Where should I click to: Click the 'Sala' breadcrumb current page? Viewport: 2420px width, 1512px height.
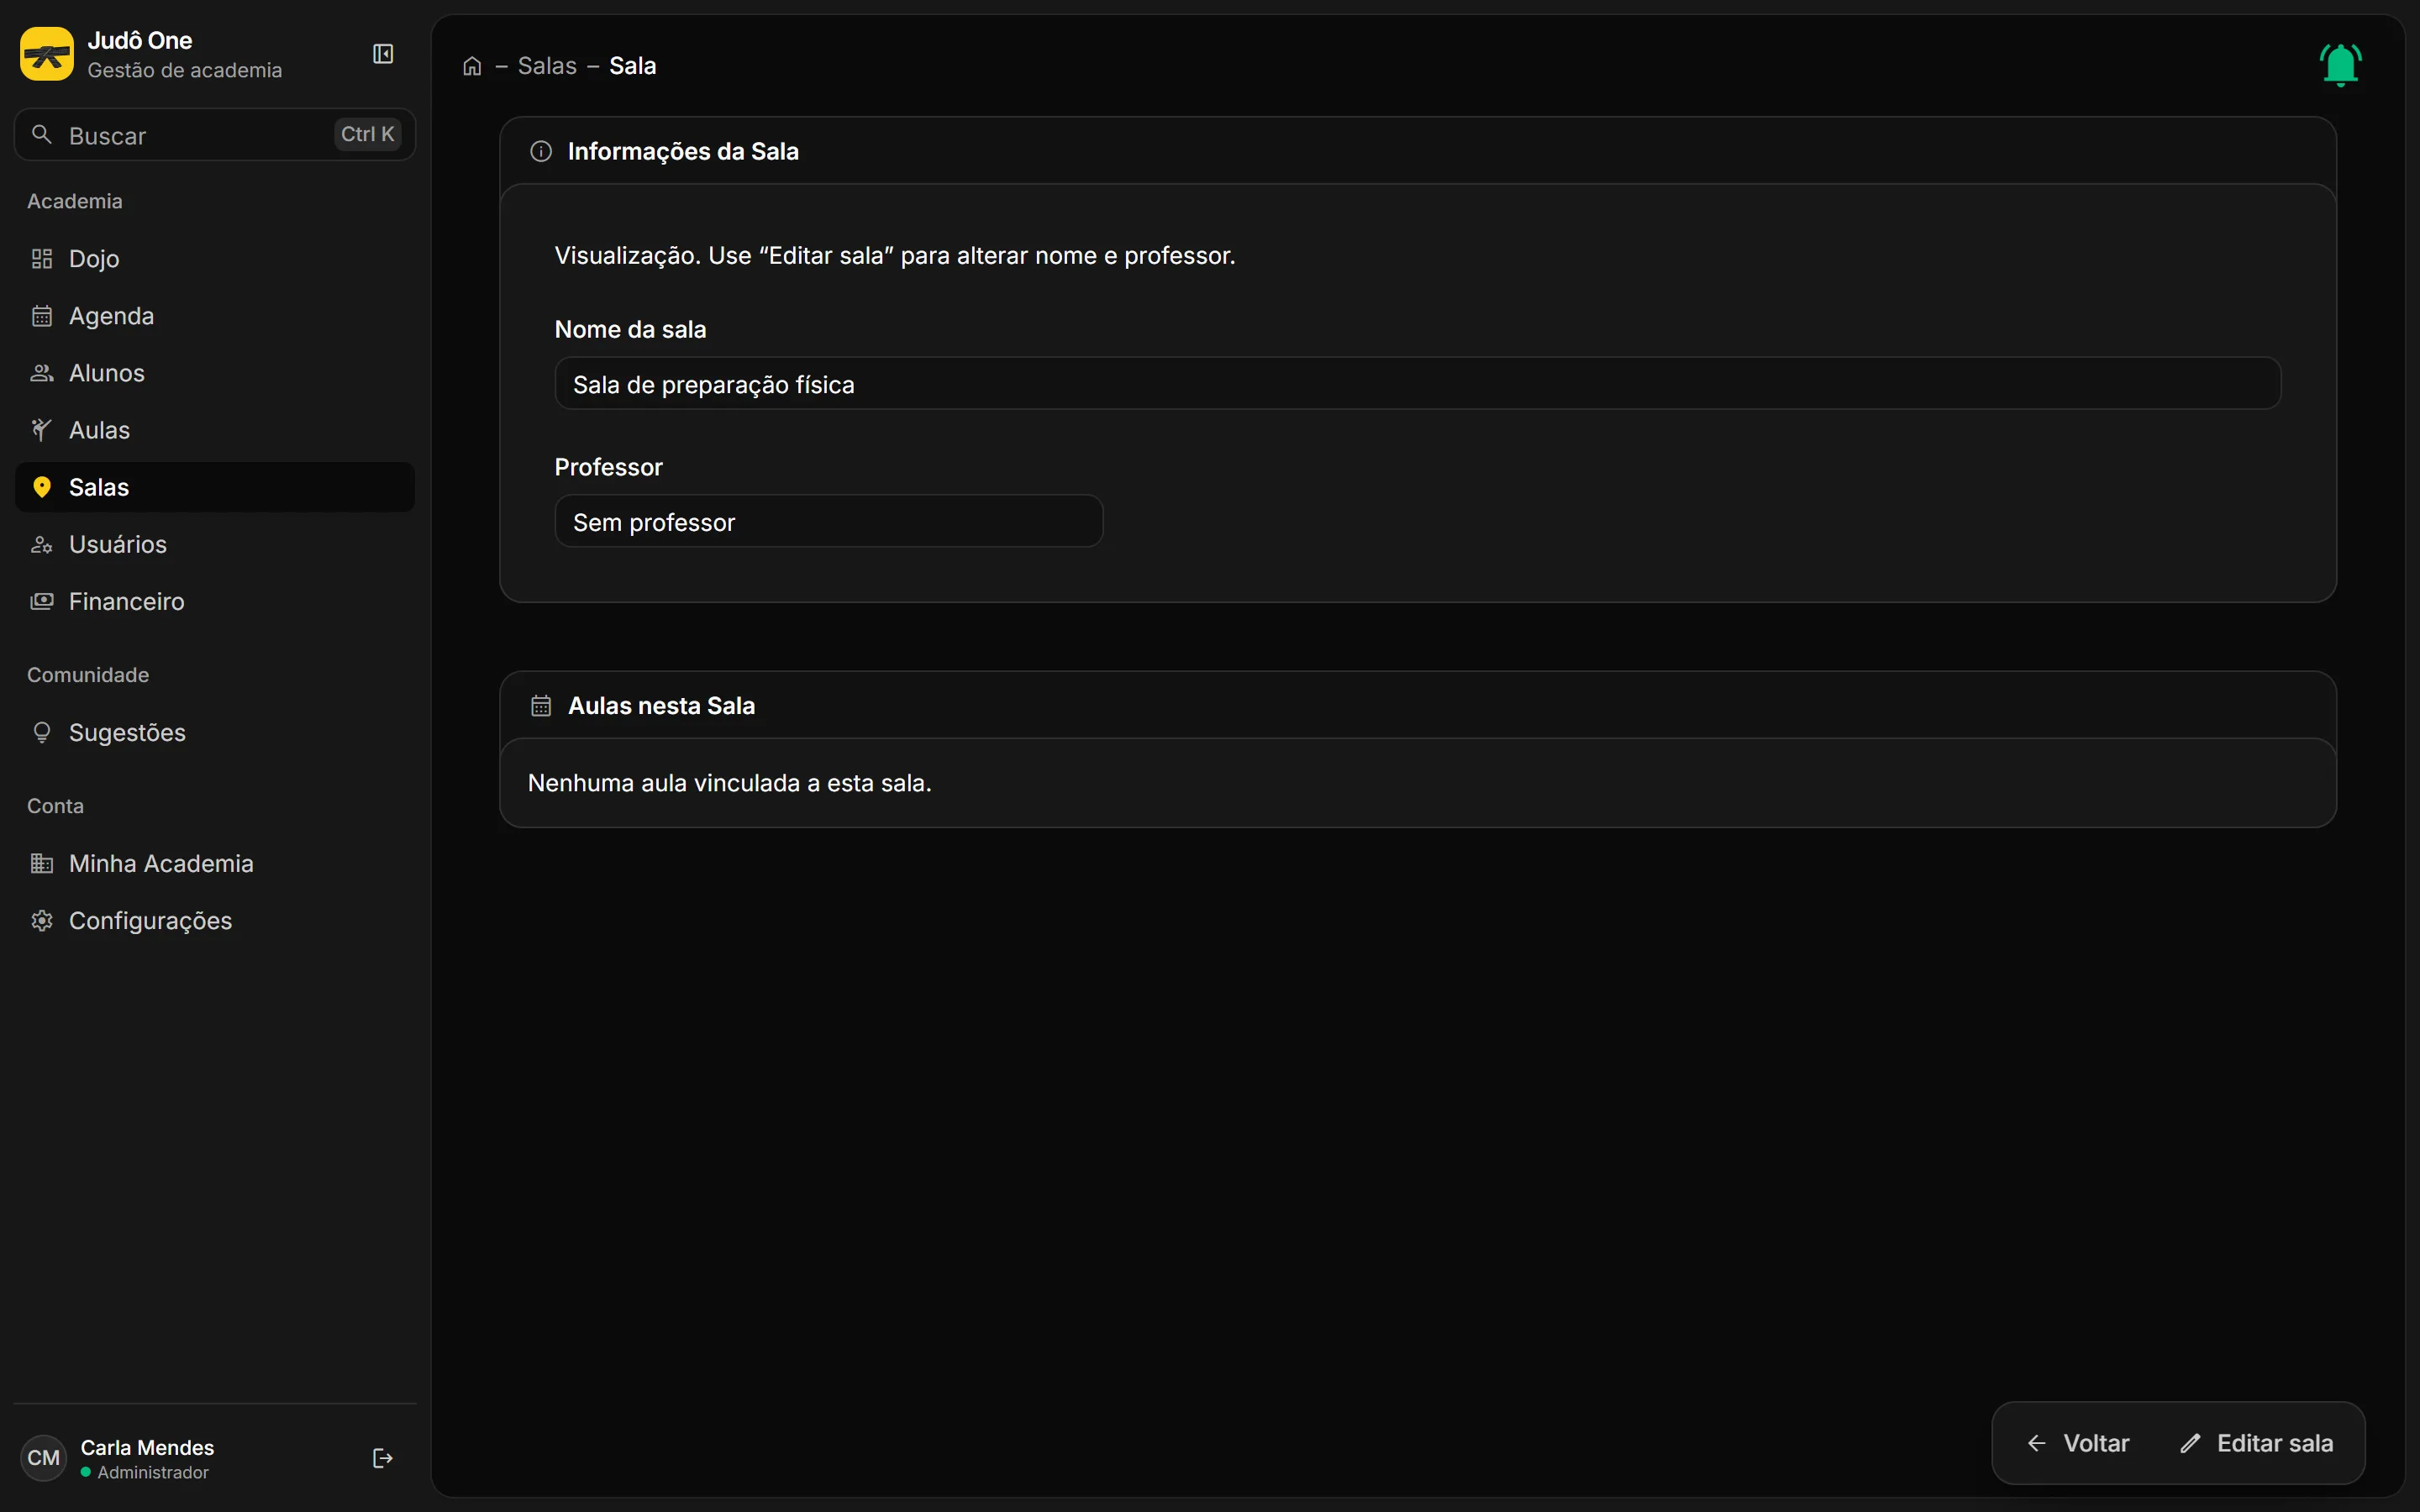click(x=632, y=66)
